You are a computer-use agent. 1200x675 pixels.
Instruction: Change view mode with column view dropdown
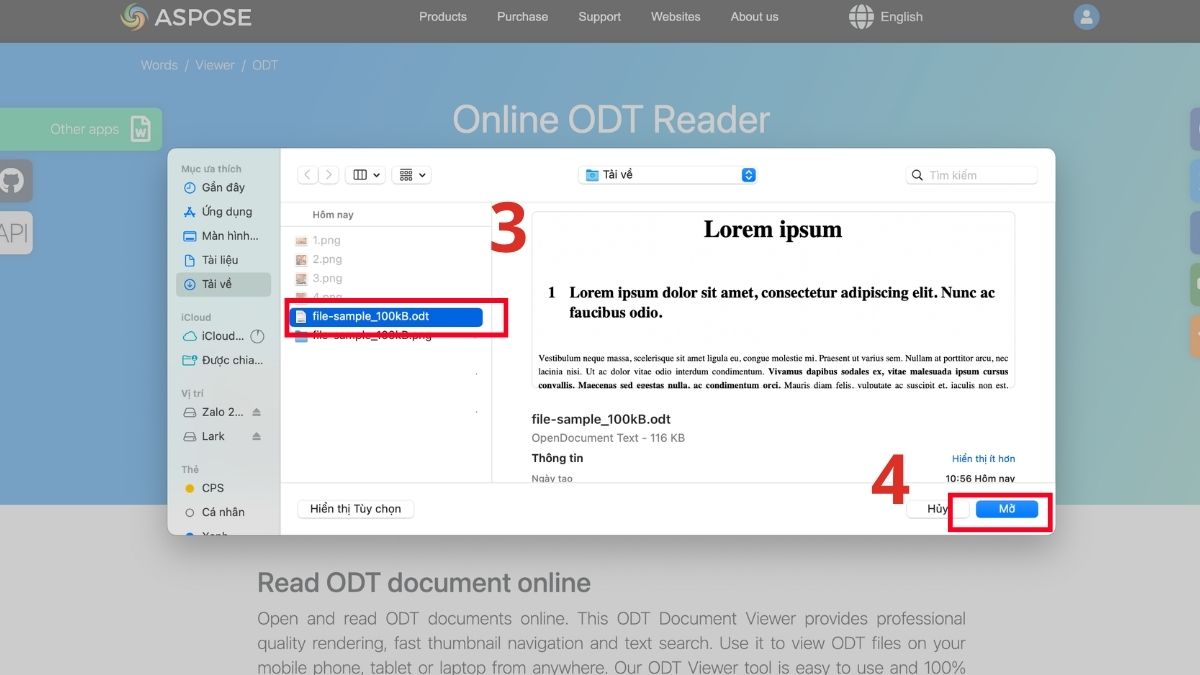tap(365, 175)
